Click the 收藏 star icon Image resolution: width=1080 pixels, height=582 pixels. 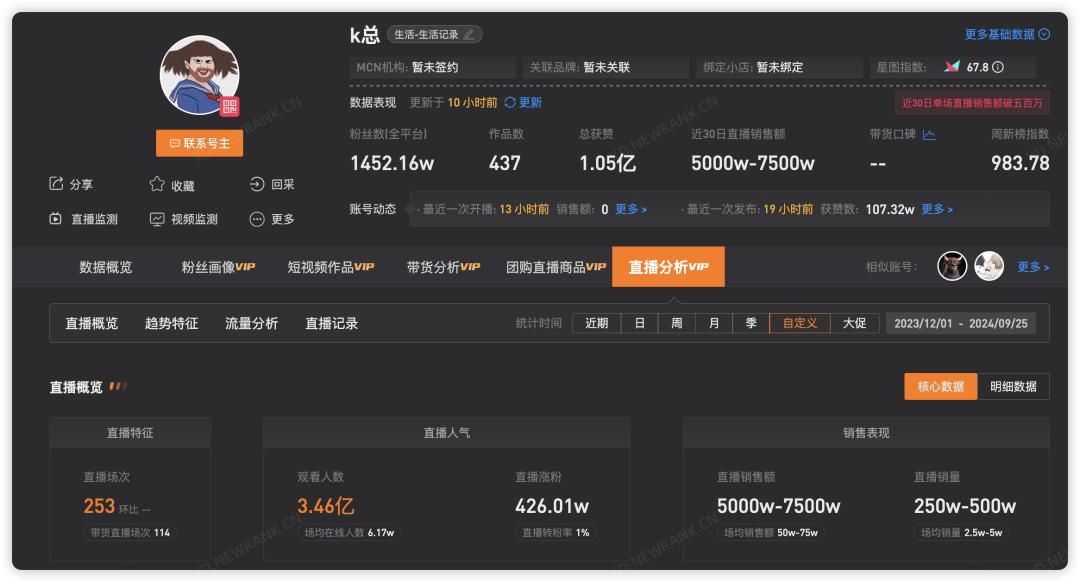[157, 184]
